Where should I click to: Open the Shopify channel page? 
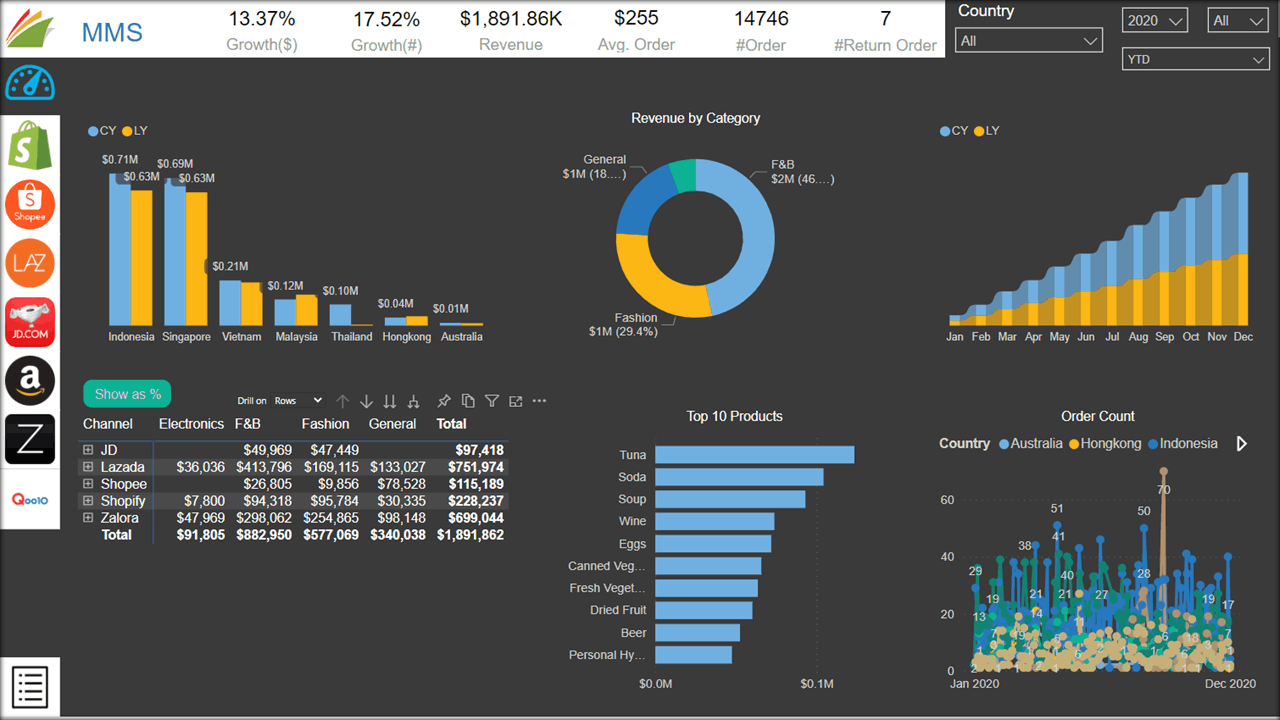(29, 145)
